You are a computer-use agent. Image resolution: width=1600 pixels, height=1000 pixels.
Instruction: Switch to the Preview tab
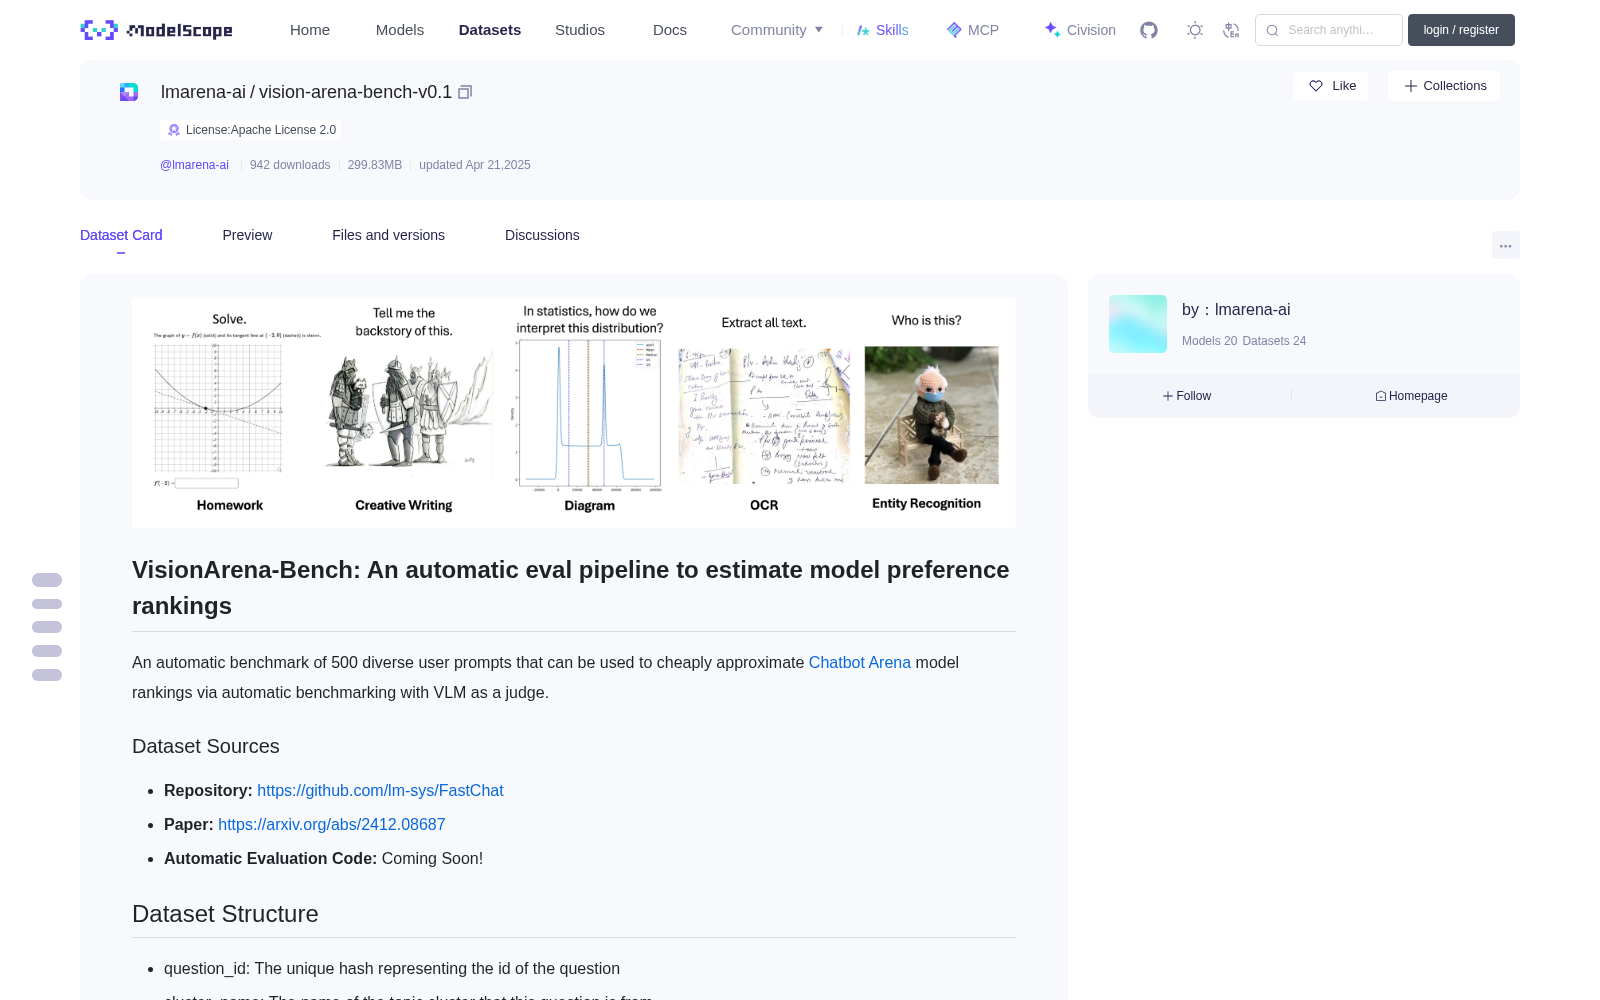click(x=247, y=235)
